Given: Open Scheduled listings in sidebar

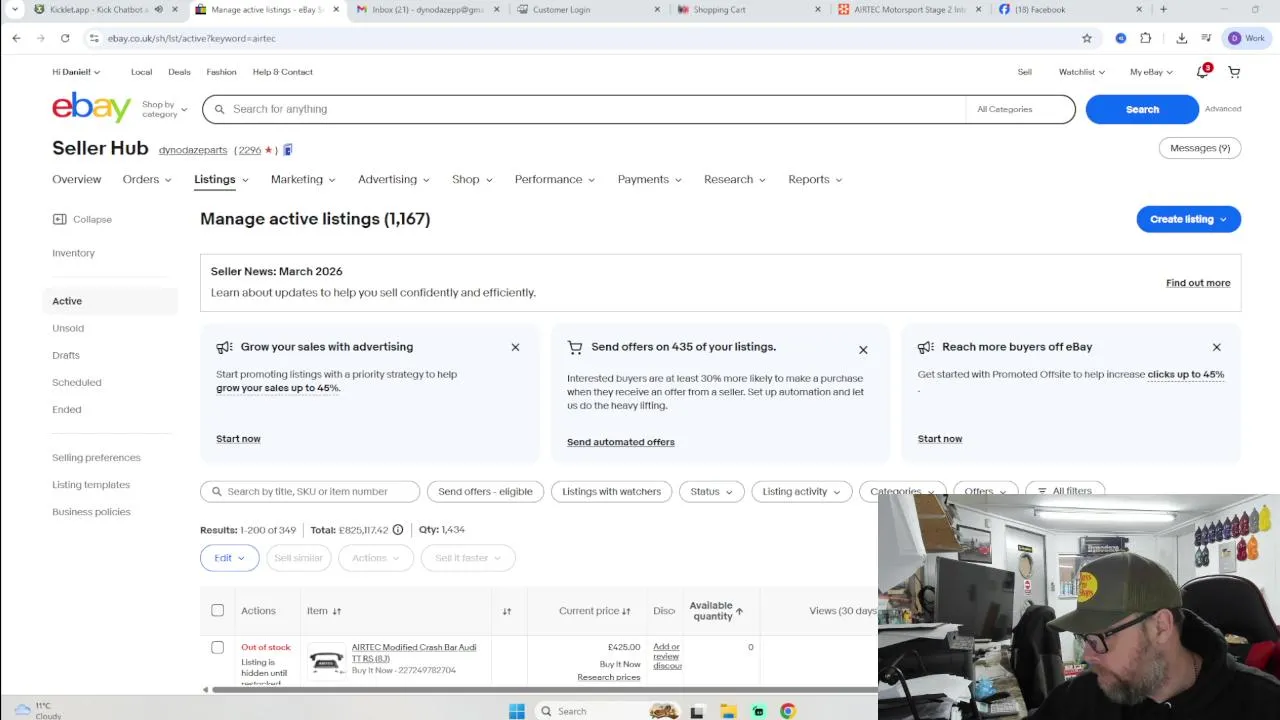Looking at the screenshot, I should (77, 382).
